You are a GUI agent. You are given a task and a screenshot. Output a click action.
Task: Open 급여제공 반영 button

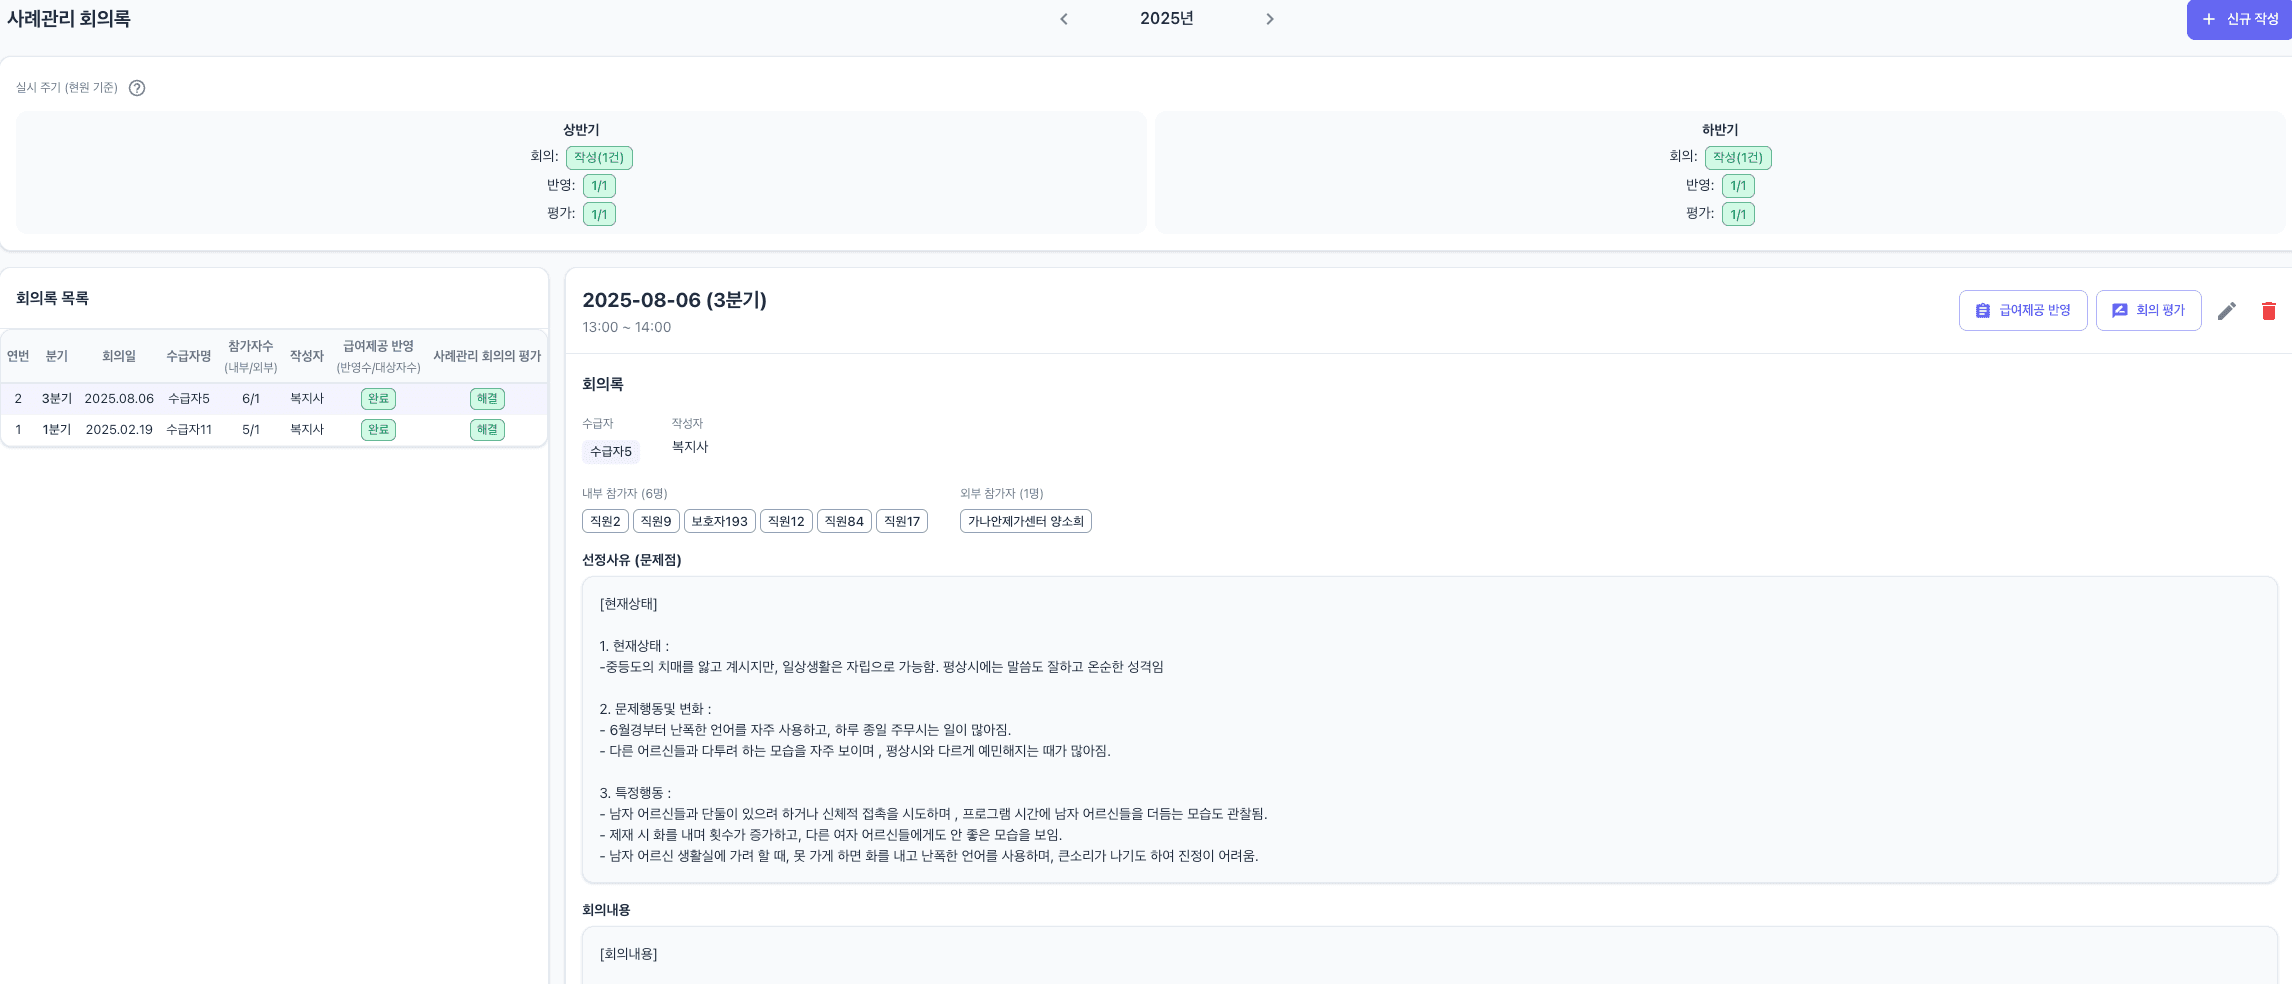2023,310
